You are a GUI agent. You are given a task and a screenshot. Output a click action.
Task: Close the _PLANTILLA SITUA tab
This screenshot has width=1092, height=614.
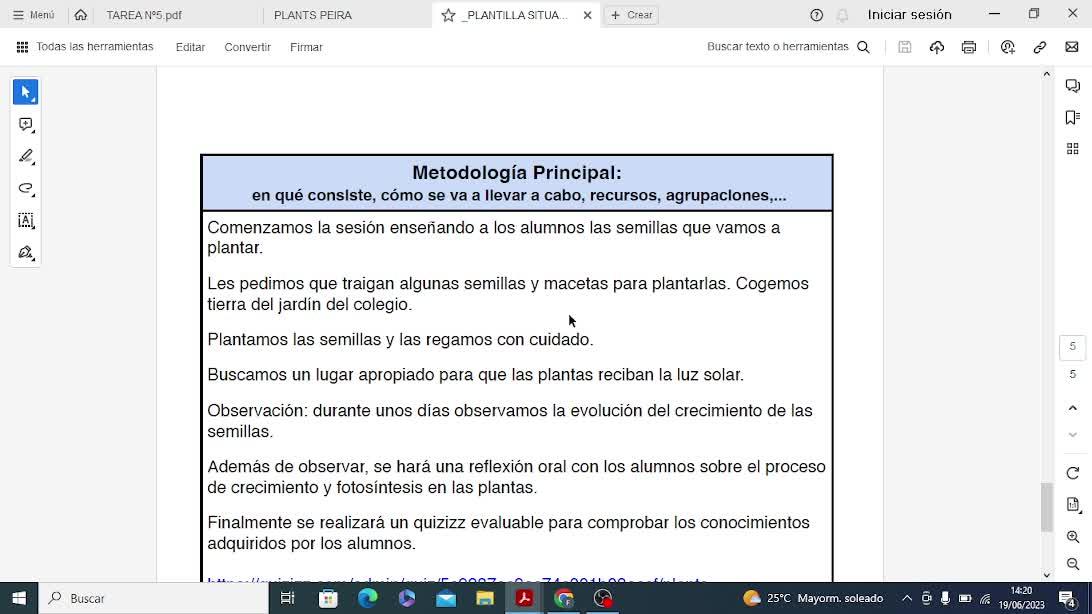[x=587, y=15]
